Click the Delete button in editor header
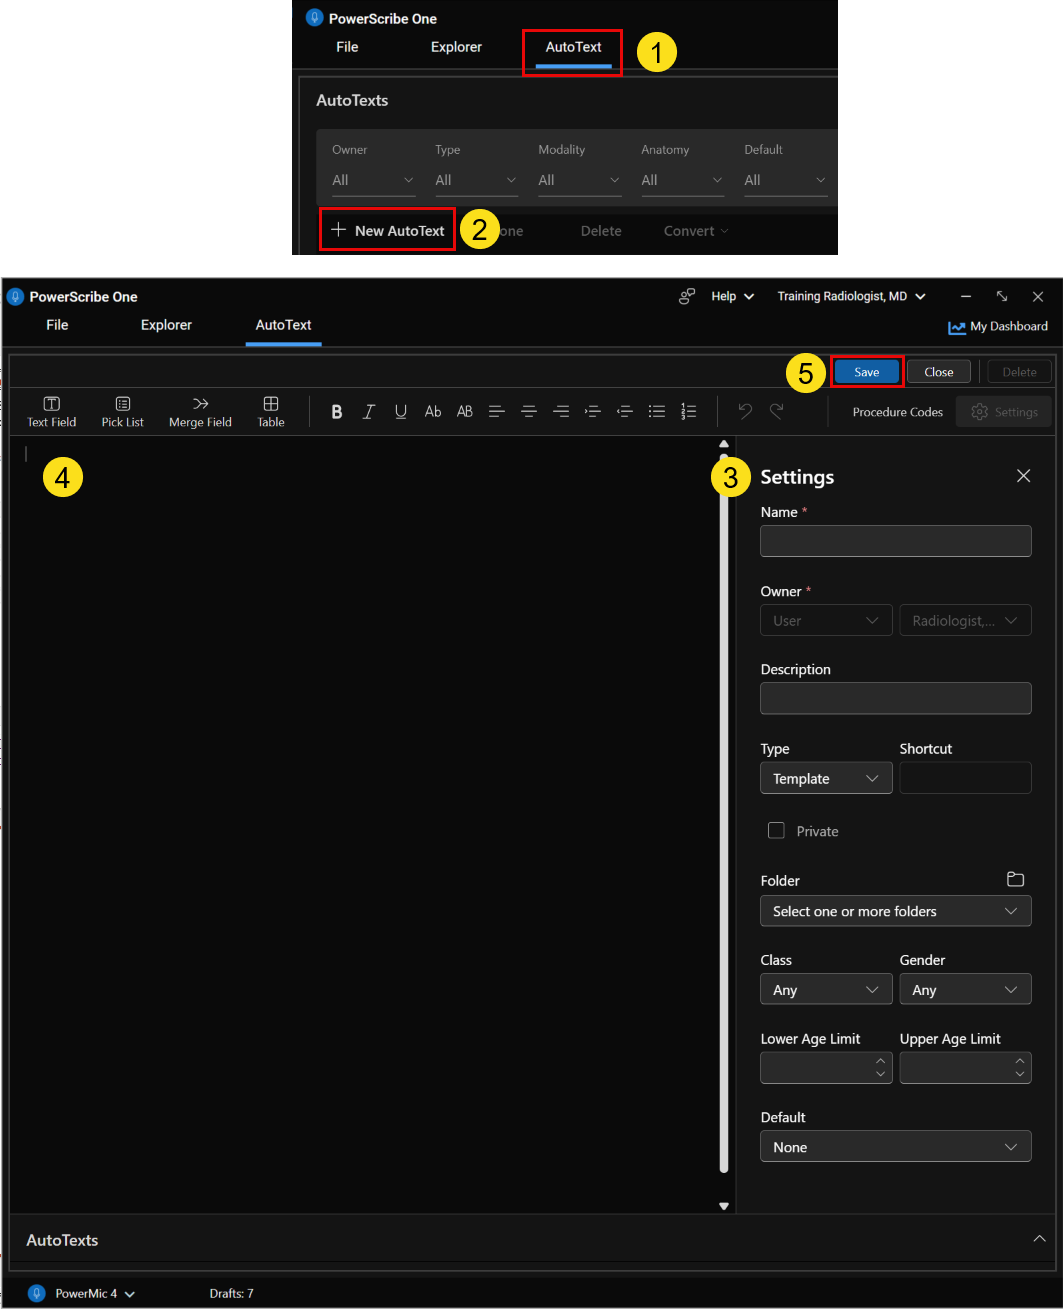 coord(1019,372)
